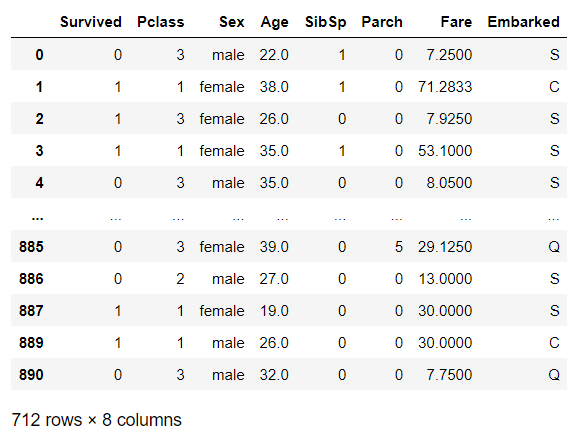The width and height of the screenshot is (584, 436).
Task: Click the age value 38.0
Action: 274,87
